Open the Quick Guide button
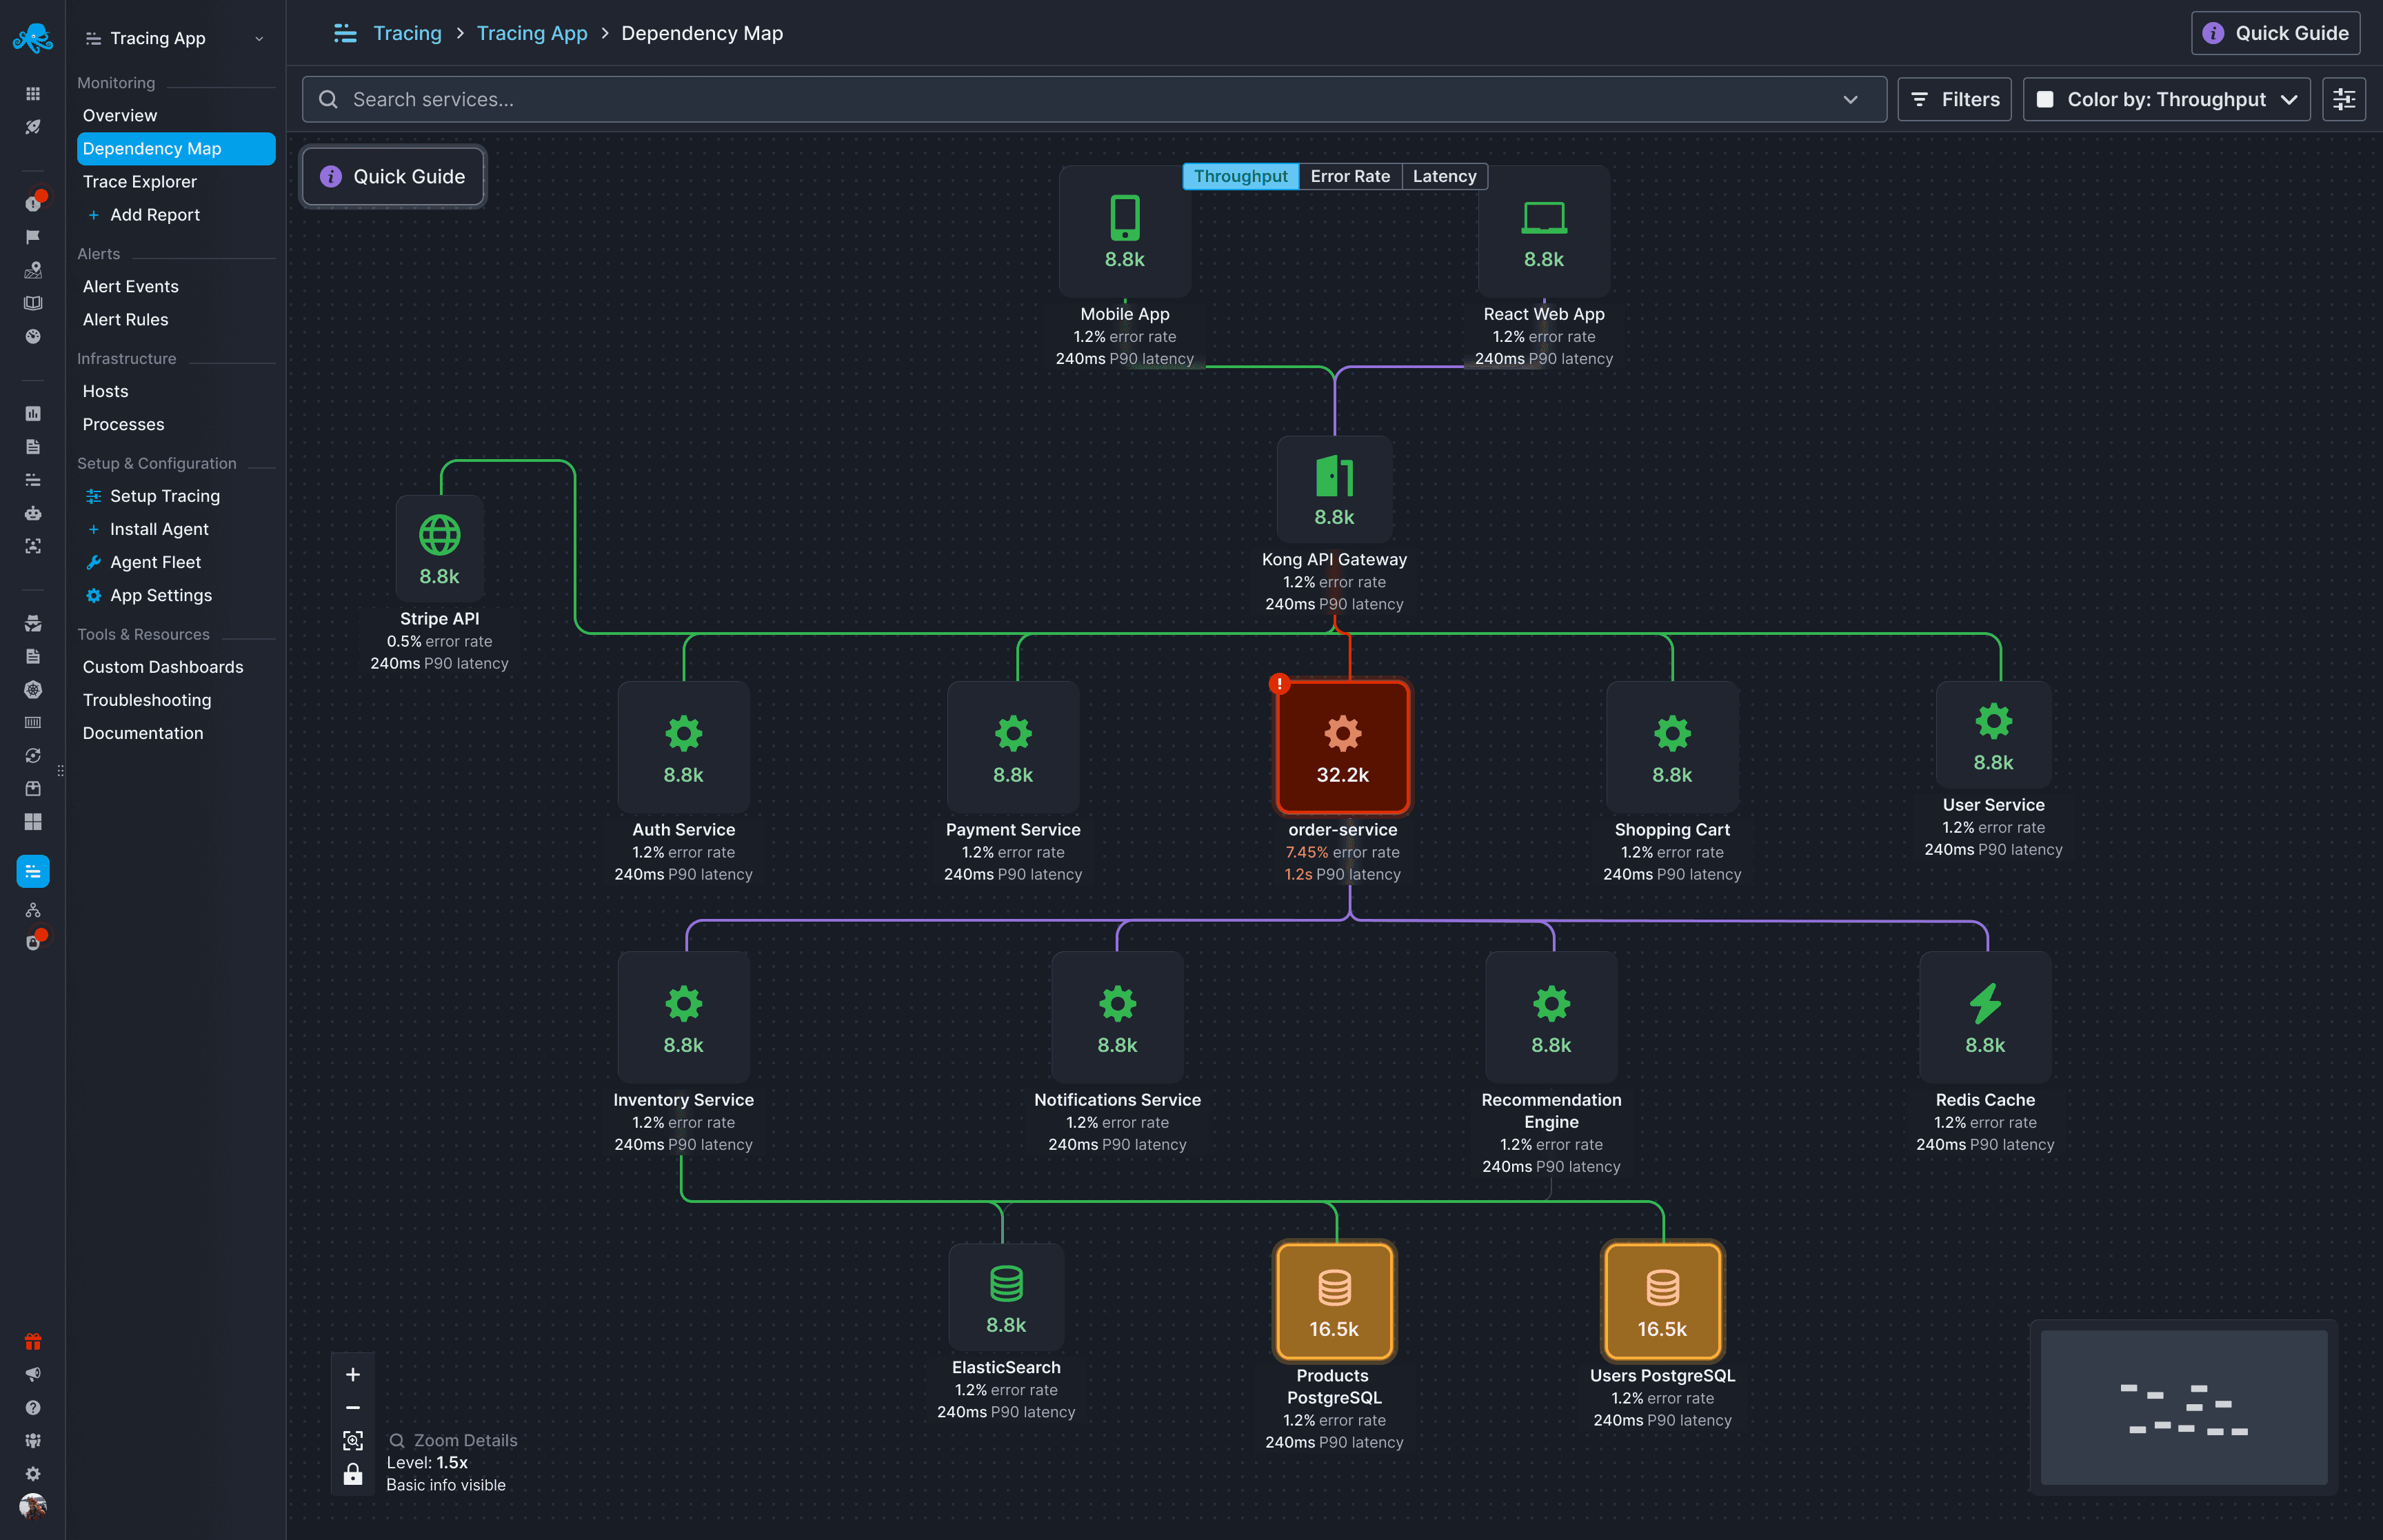This screenshot has width=2383, height=1540. tap(2275, 33)
